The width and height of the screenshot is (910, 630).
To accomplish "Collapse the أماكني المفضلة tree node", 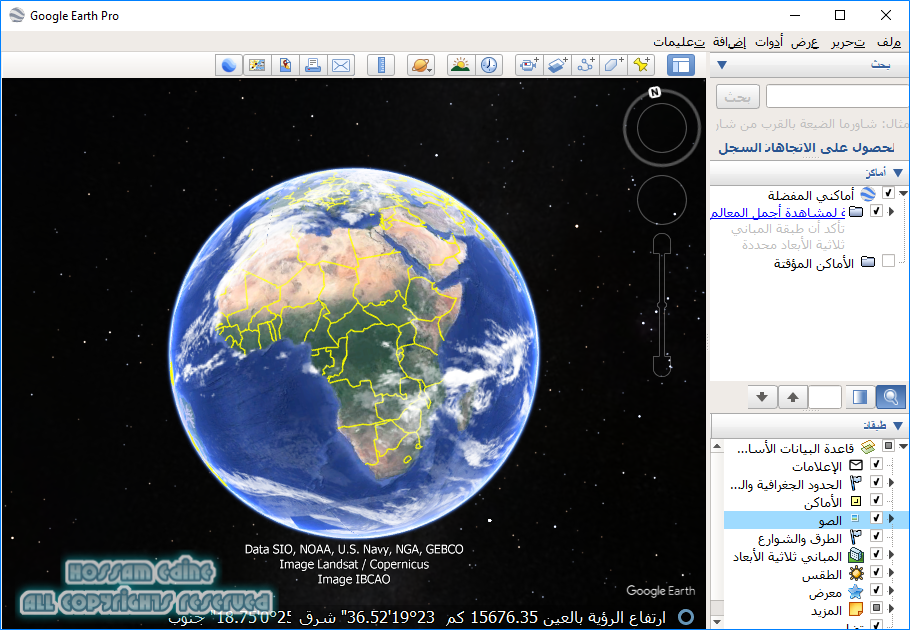I will [903, 193].
